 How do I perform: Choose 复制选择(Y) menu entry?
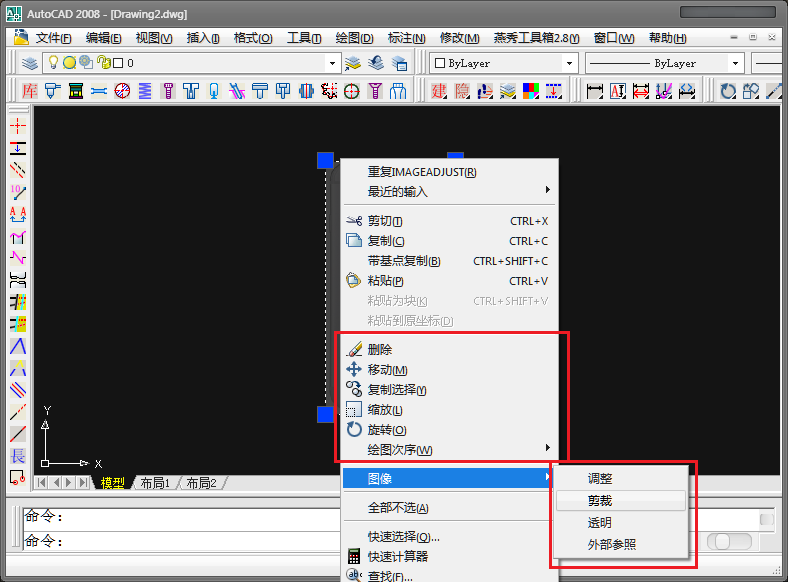450,390
